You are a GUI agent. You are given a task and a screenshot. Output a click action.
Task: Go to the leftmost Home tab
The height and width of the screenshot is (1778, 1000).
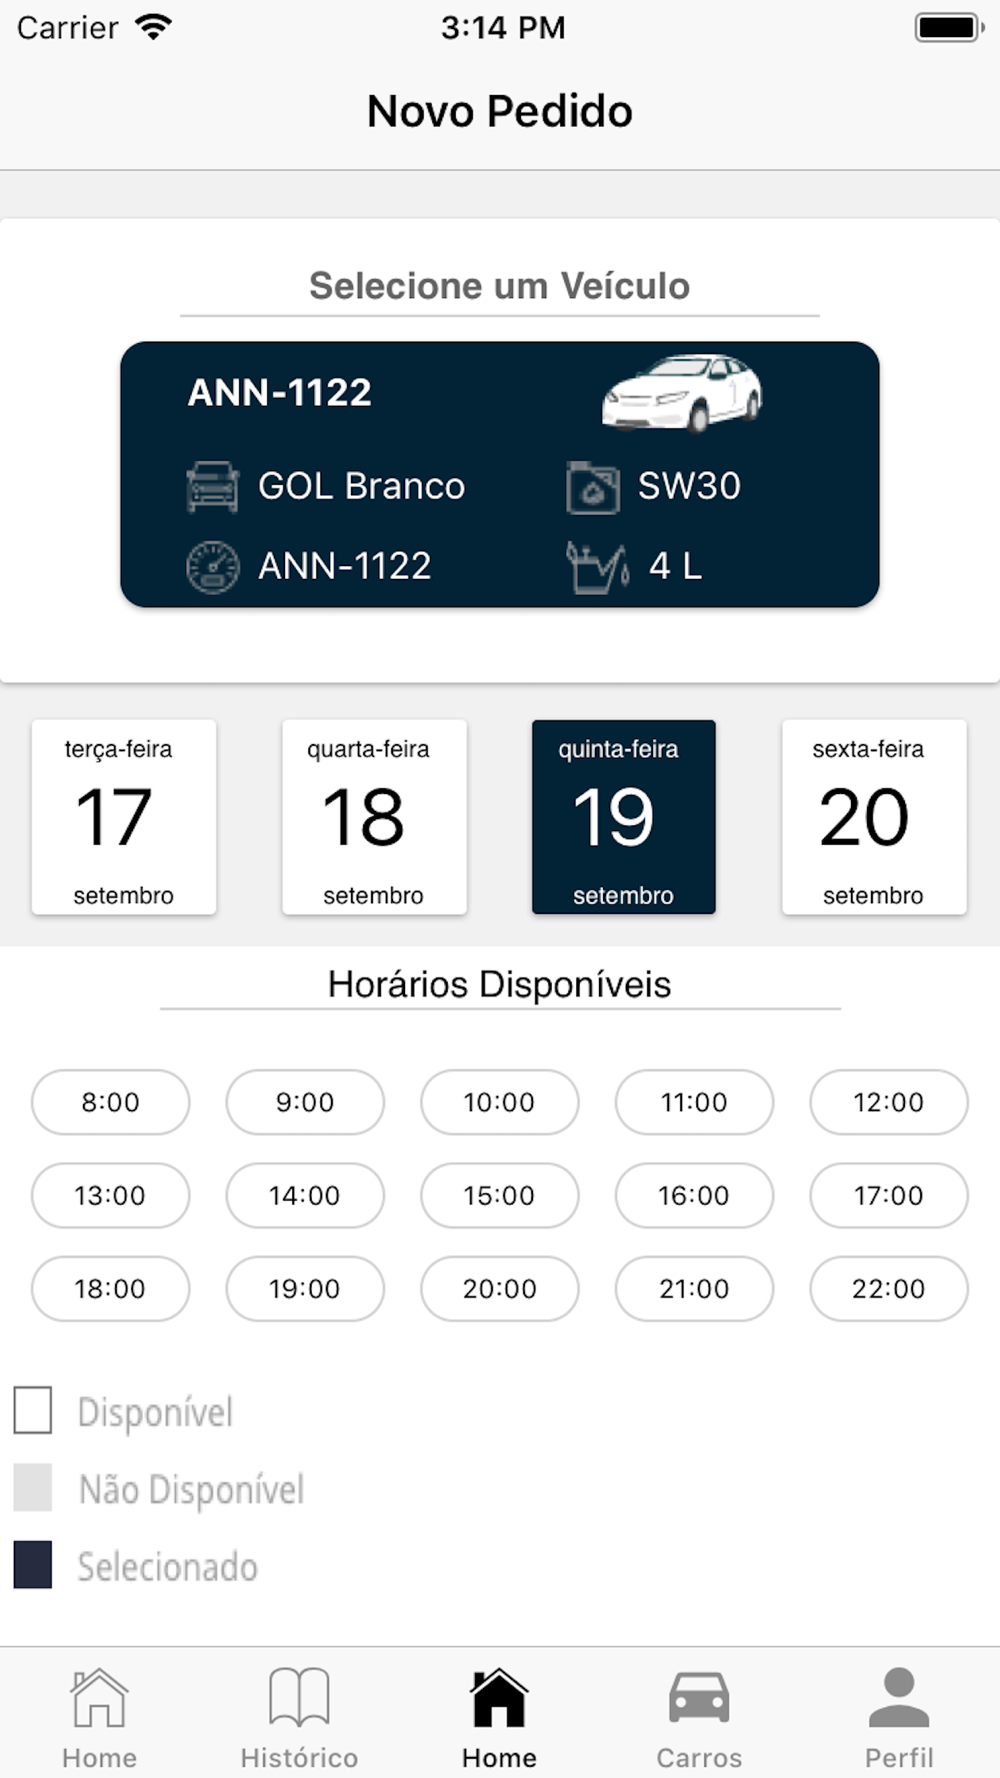(x=99, y=1716)
